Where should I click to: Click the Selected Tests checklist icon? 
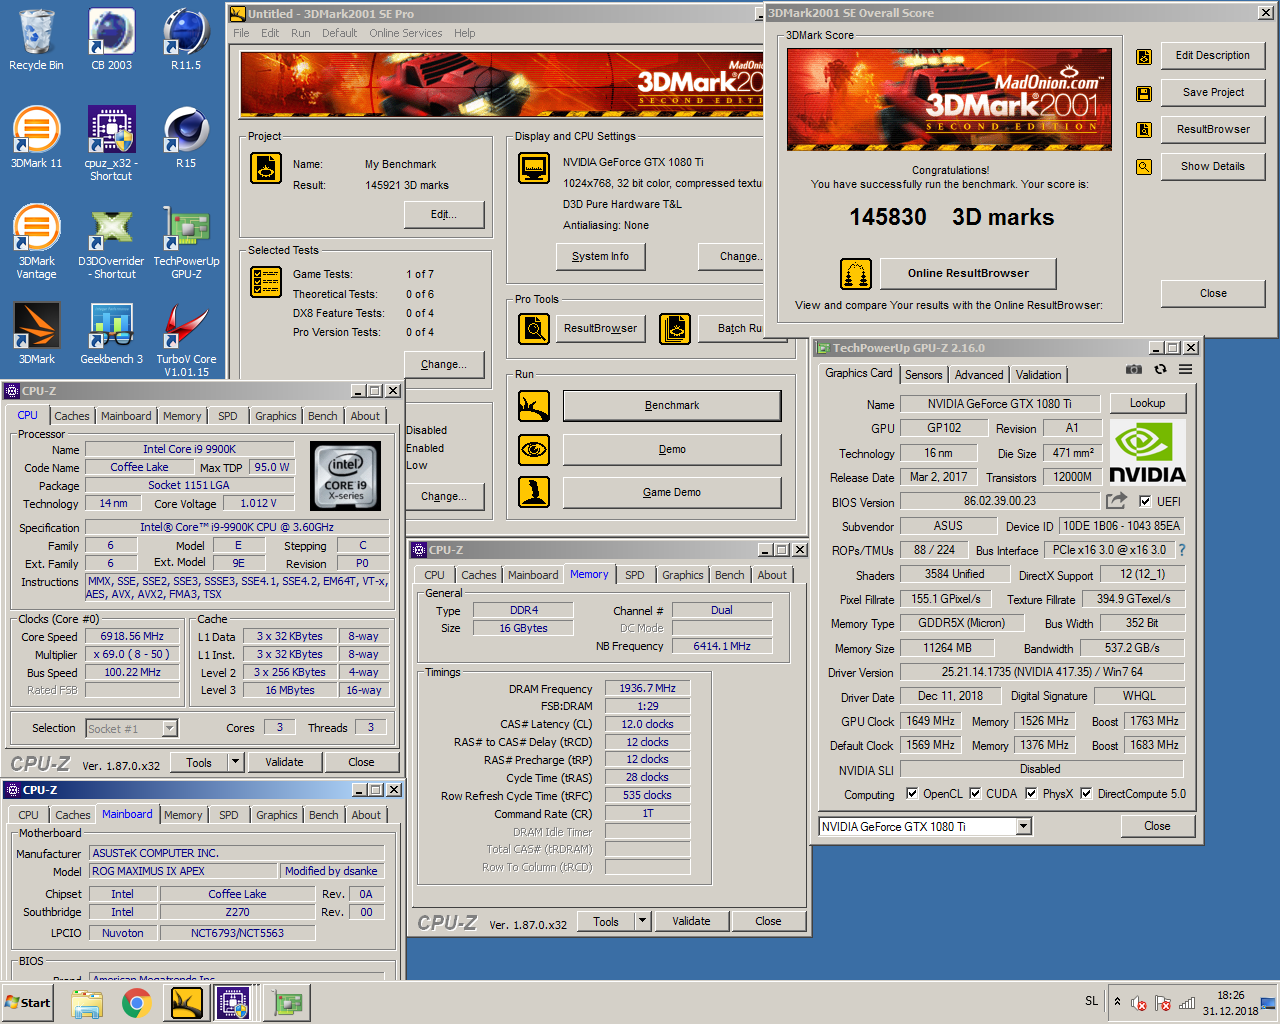click(x=265, y=282)
